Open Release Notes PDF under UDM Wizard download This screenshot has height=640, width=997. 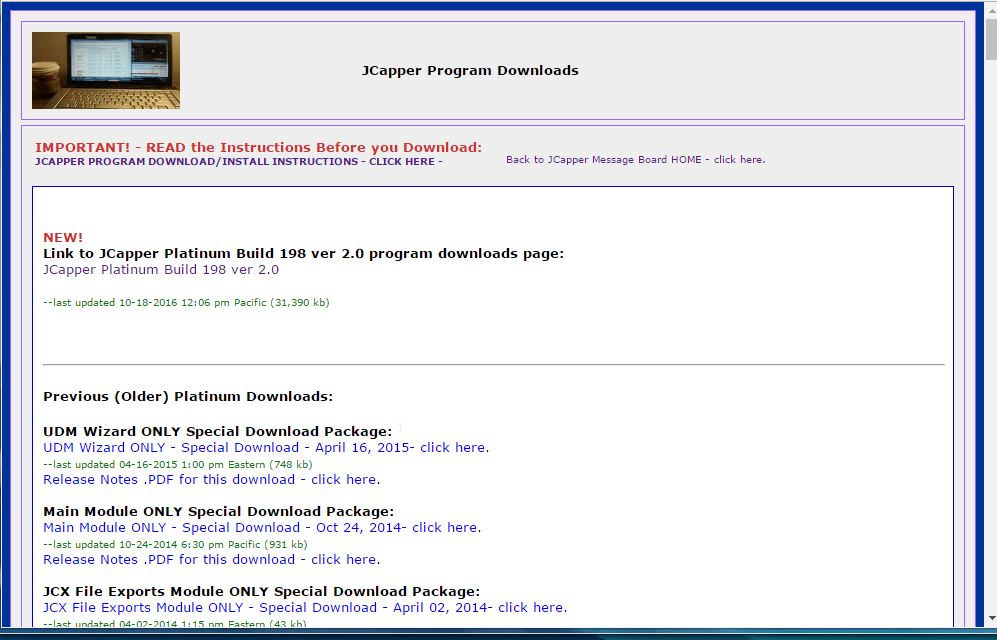[211, 480]
